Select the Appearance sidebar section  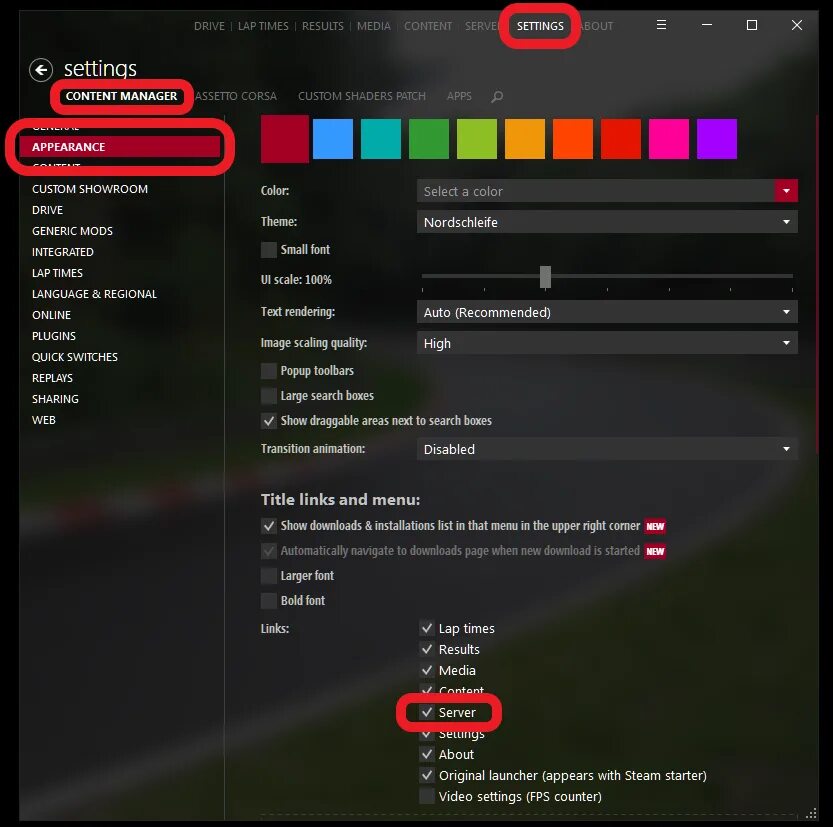pyautogui.click(x=120, y=147)
